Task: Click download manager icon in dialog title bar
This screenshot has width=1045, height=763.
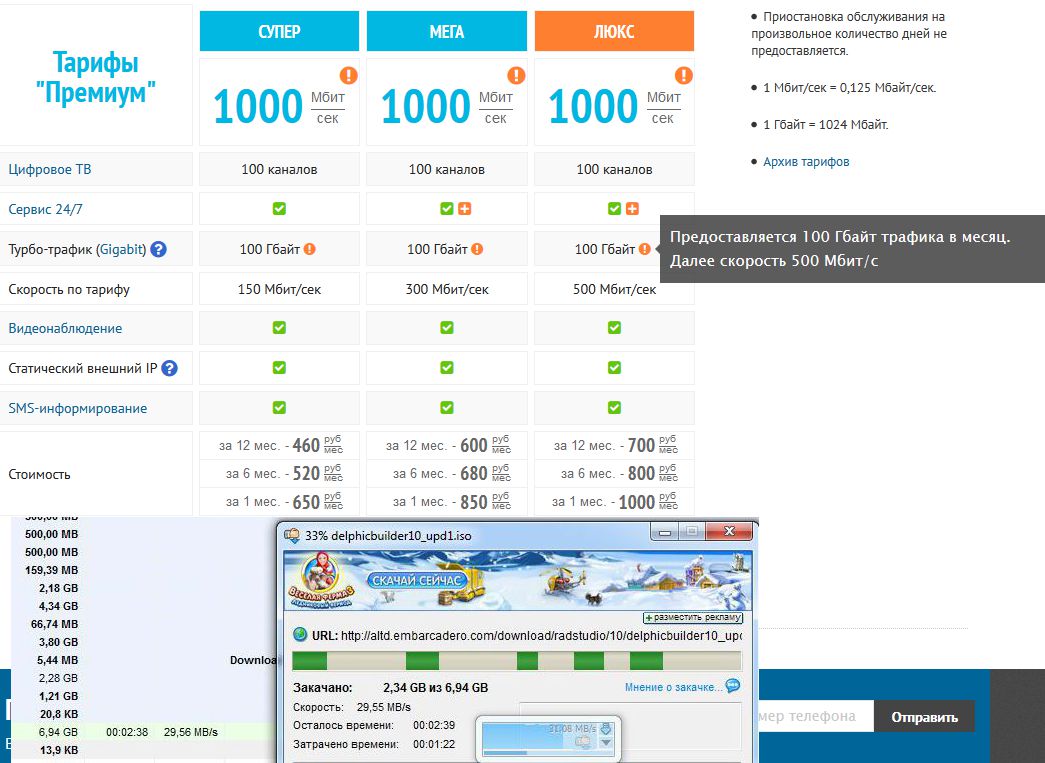Action: coord(292,535)
